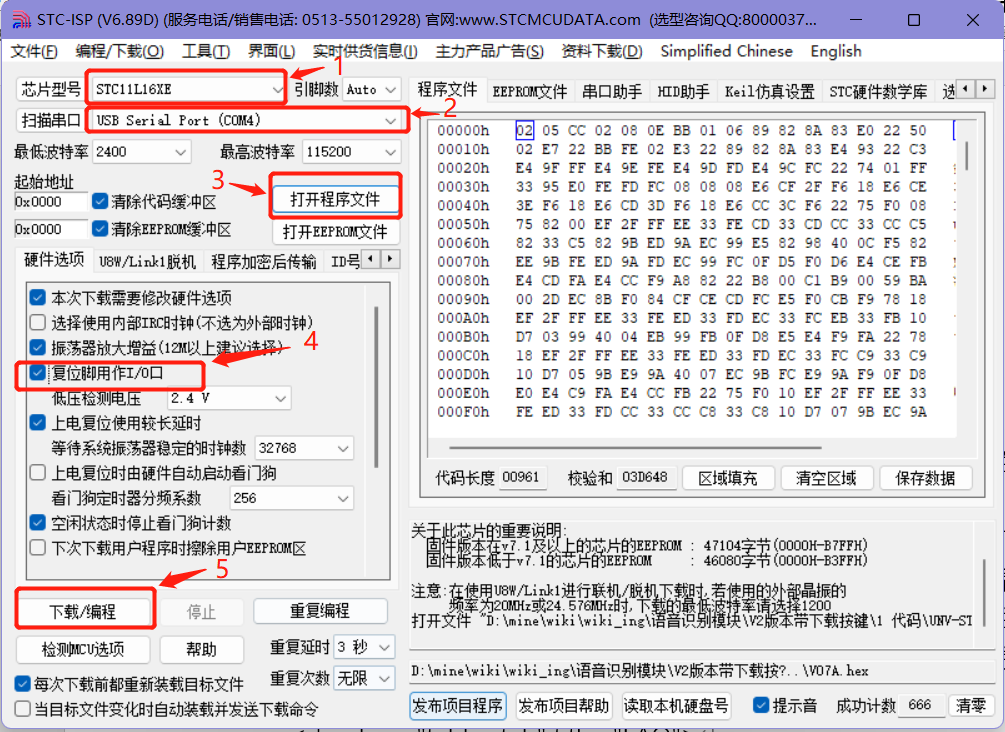Open chip model STC11L16XE dropdown
Image resolution: width=1005 pixels, height=732 pixels.
[188, 89]
